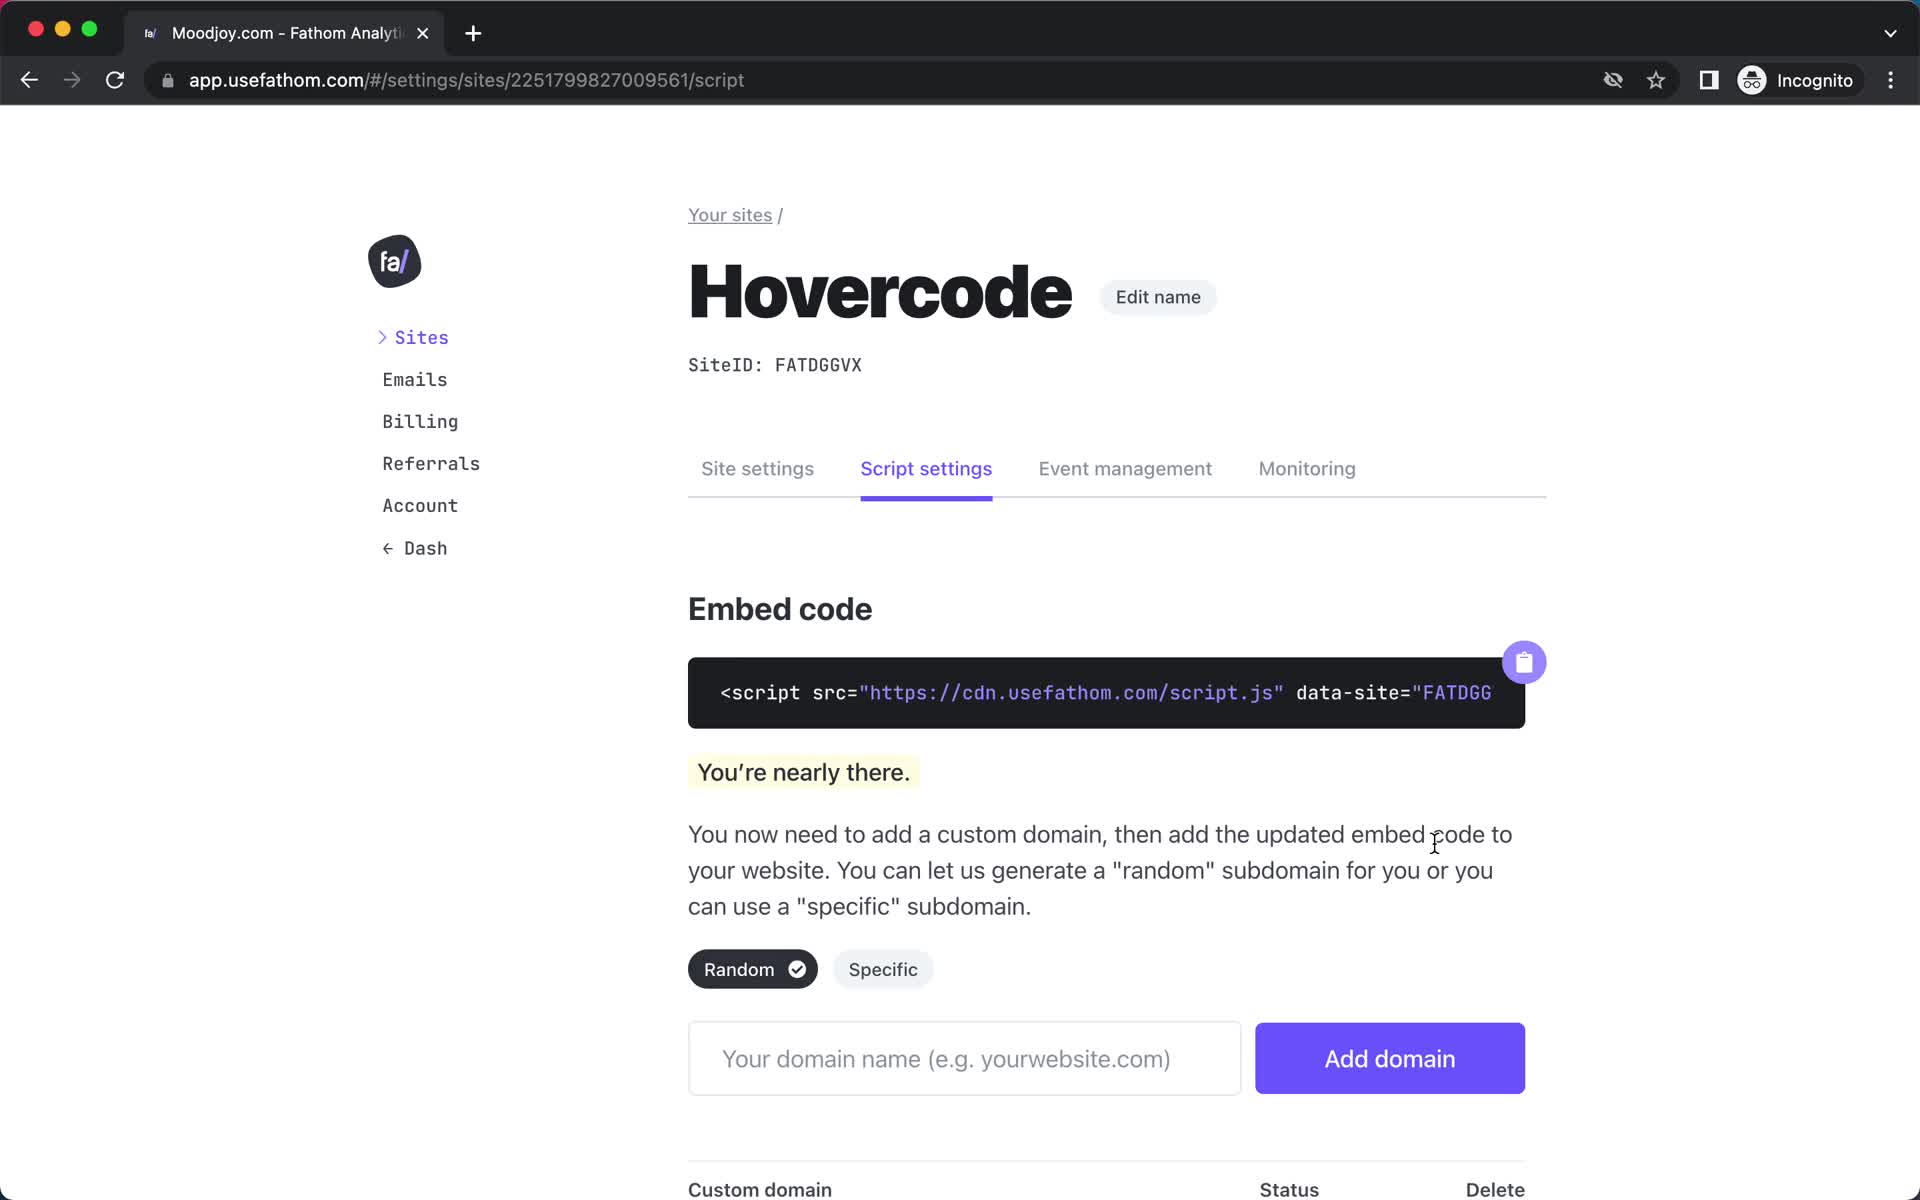Click the Your sites breadcrumb link
The height and width of the screenshot is (1200, 1920).
728,214
